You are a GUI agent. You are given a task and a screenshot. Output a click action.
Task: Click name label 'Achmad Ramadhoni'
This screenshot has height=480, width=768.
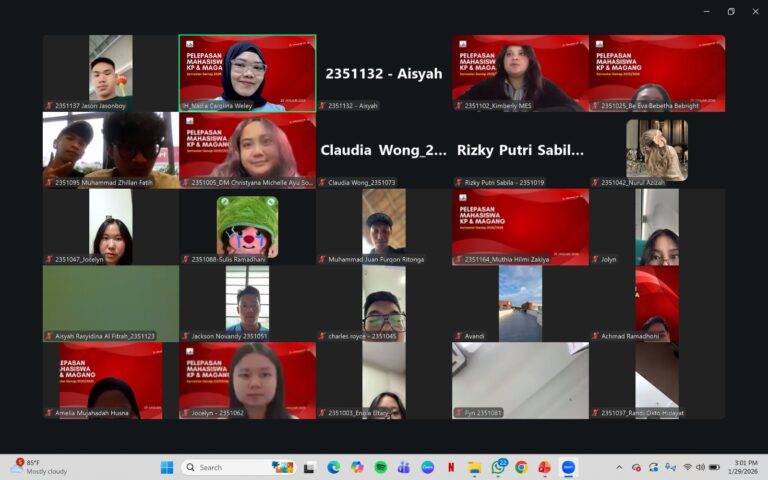630,336
